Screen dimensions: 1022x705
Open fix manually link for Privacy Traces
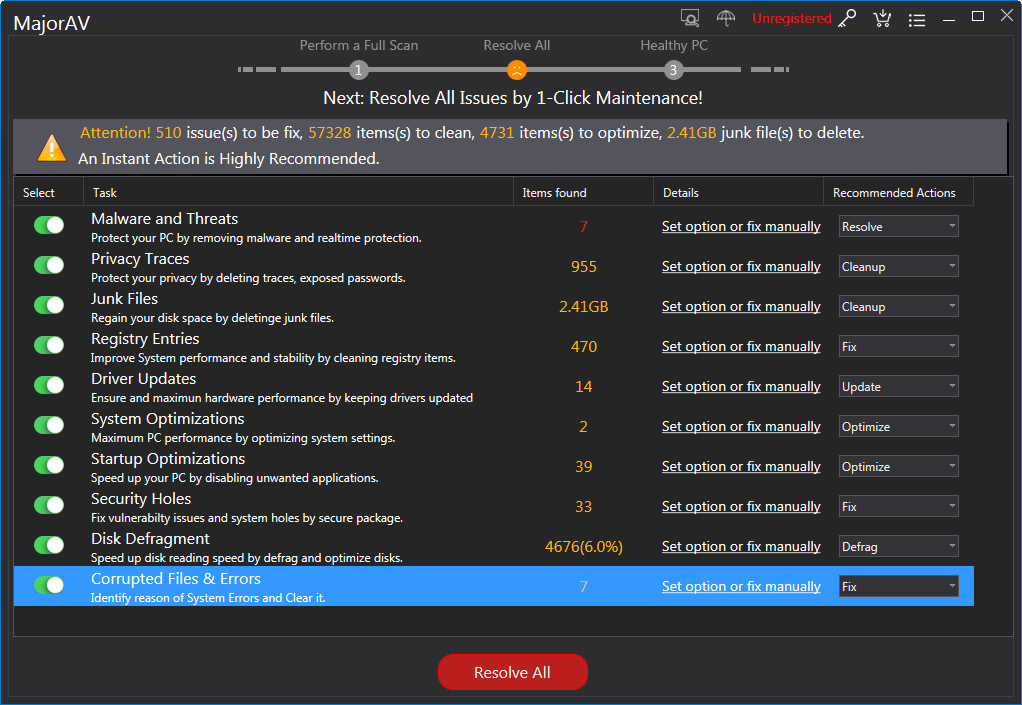click(741, 267)
